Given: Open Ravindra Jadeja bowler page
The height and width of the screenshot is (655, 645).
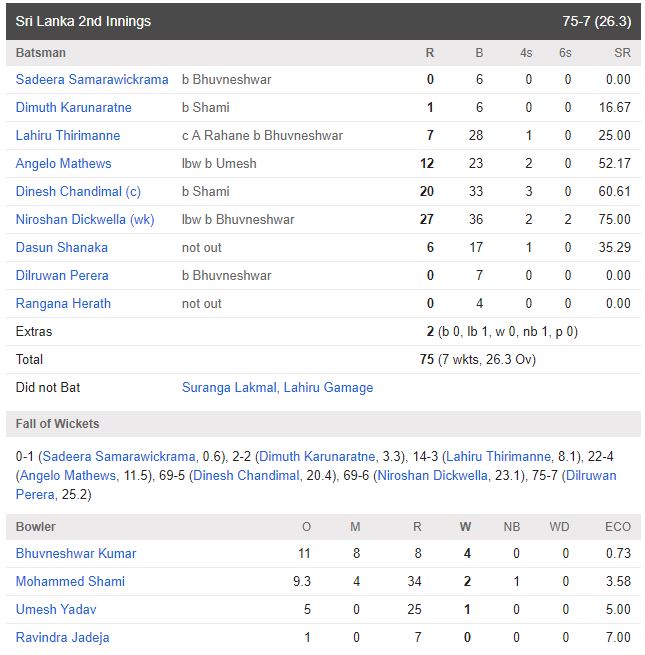Looking at the screenshot, I should tap(63, 637).
